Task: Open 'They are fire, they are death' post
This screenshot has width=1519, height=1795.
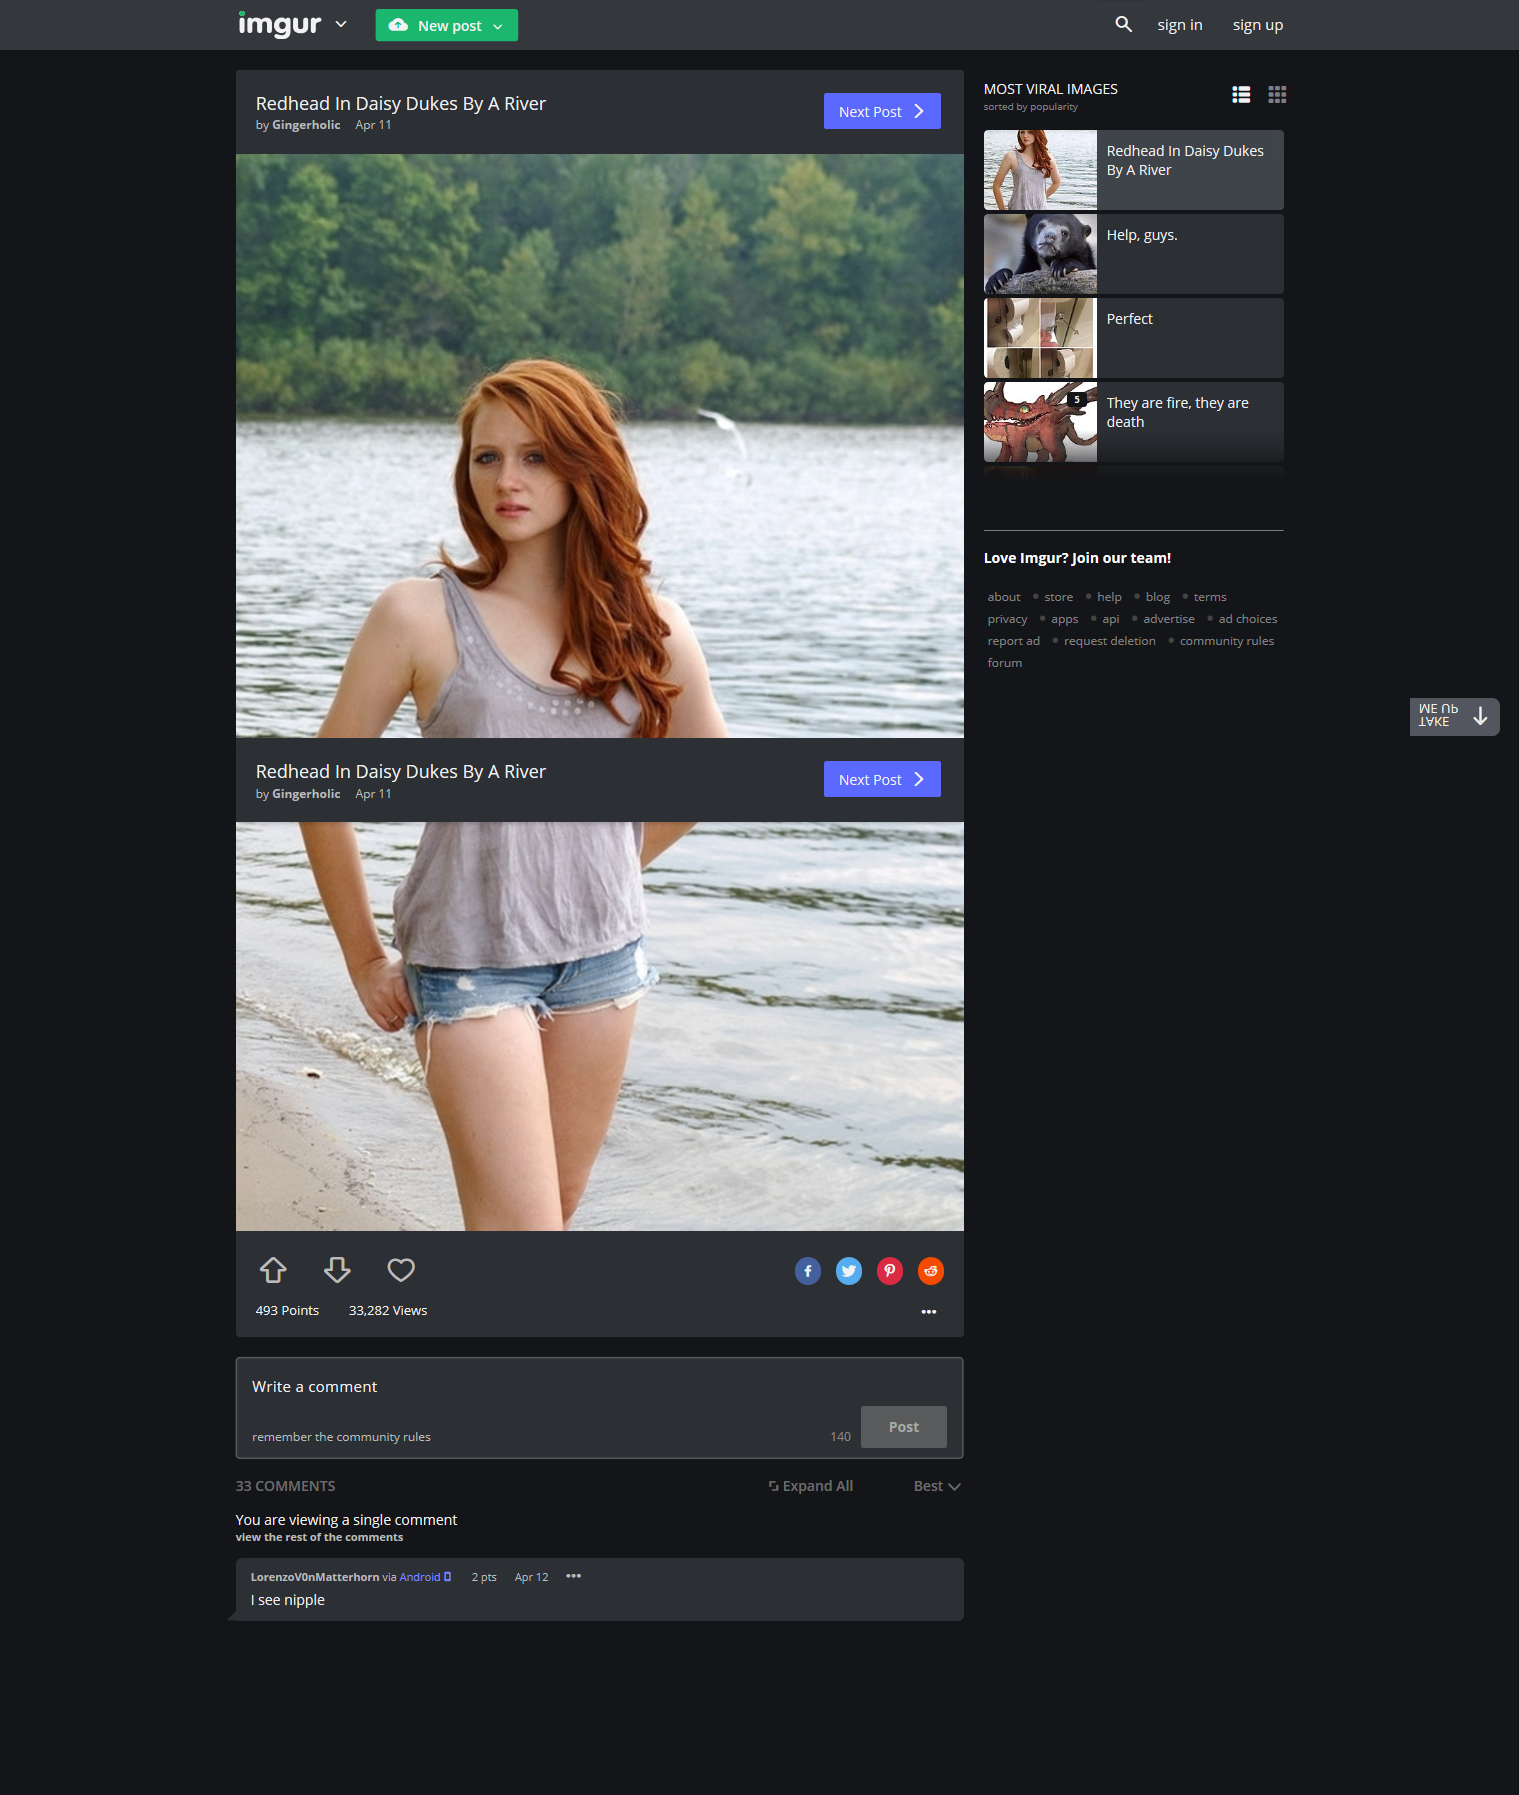Action: point(1134,422)
